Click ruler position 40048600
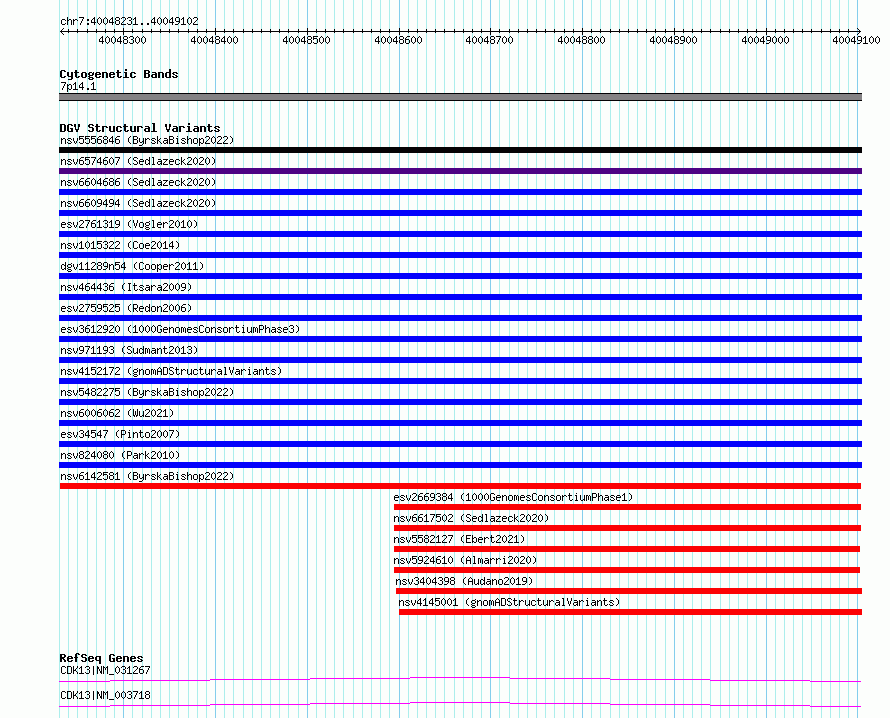Screen dimensions: 890x718 (x=398, y=40)
